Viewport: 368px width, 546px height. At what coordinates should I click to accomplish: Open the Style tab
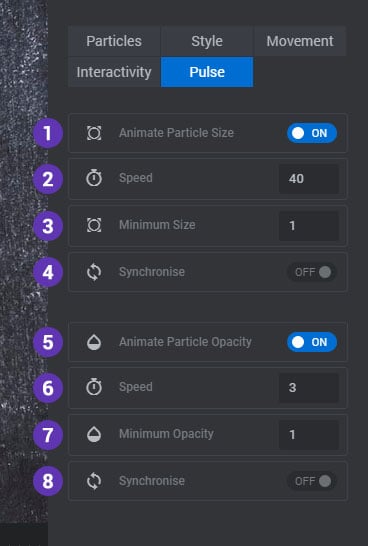click(x=207, y=41)
